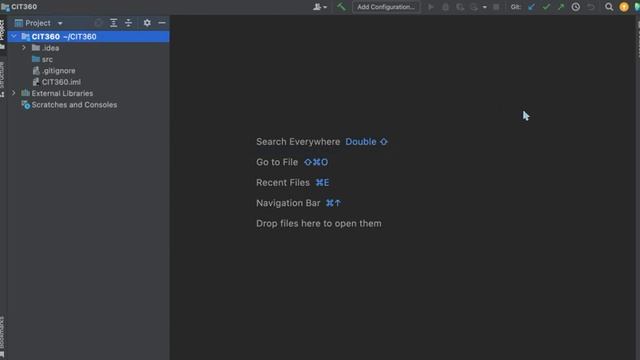The height and width of the screenshot is (360, 640).
Task: Click the Recent Files hint text
Action: pyautogui.click(x=283, y=182)
